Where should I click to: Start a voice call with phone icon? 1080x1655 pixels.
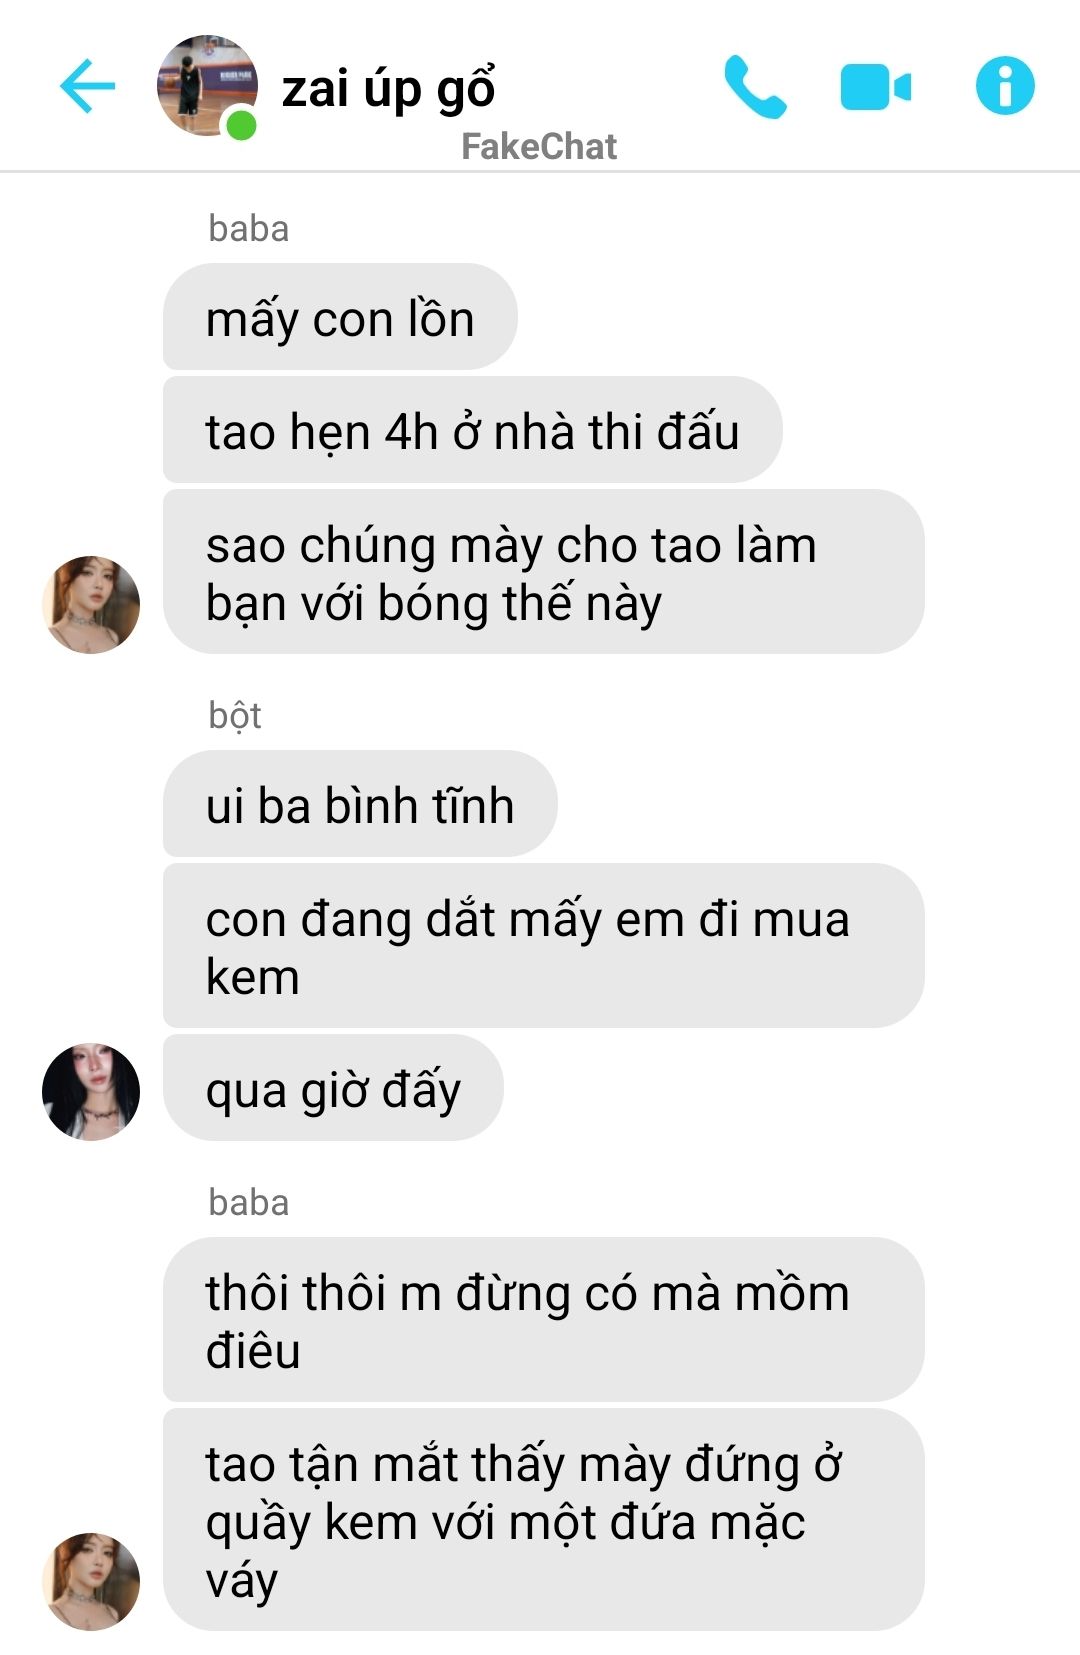click(755, 87)
